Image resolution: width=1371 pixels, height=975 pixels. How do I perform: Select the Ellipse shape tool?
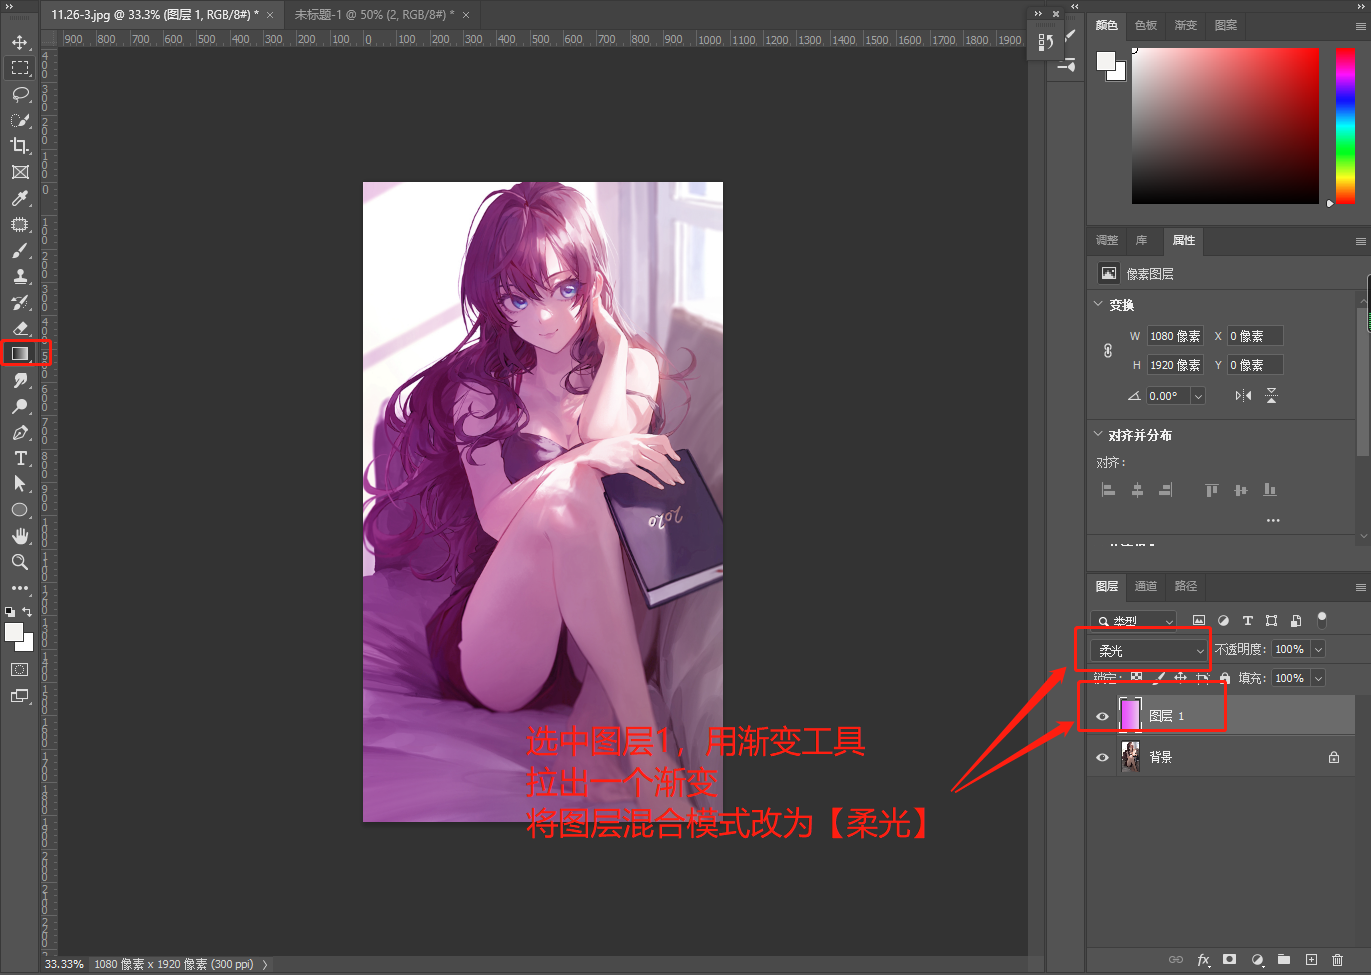(20, 510)
